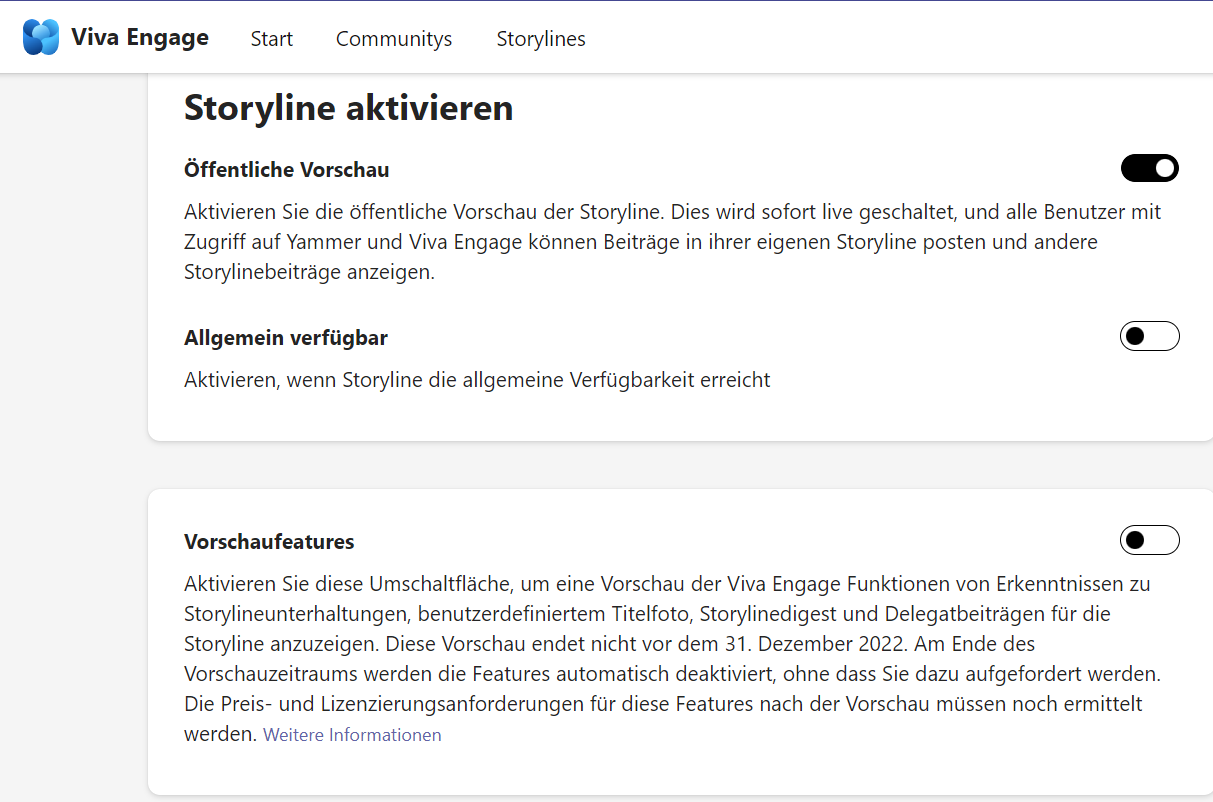Screen dimensions: 1213x802
Task: Open the Start tab
Action: coord(271,39)
